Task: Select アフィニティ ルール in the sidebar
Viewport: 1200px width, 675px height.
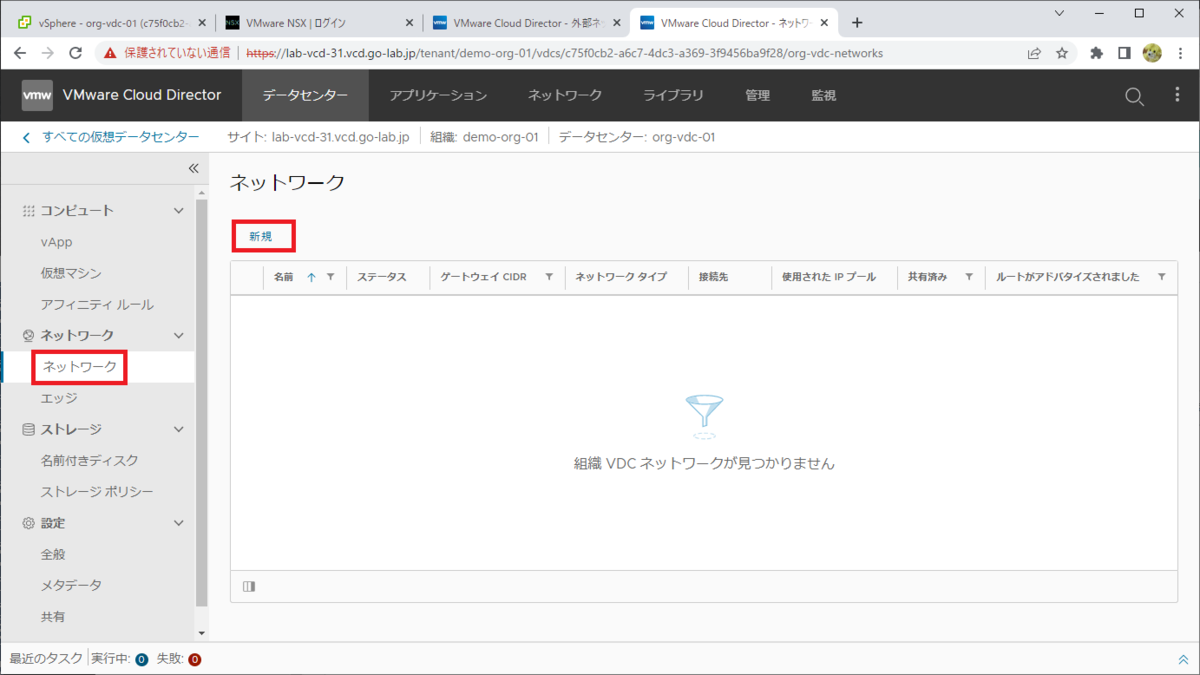Action: coord(97,304)
